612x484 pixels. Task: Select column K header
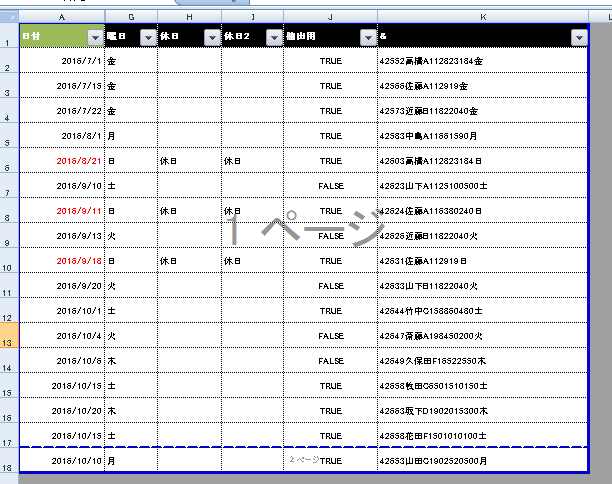click(x=483, y=17)
